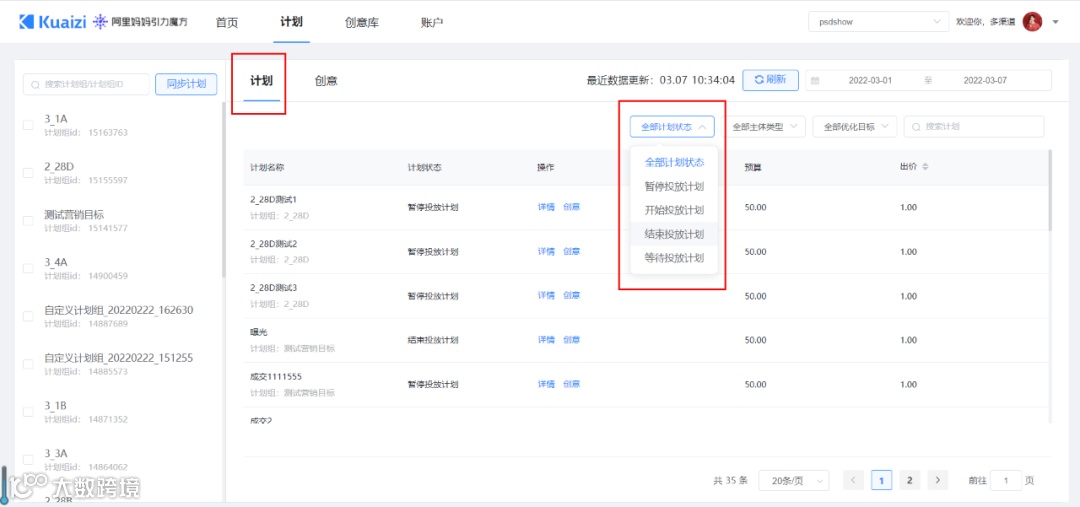The height and width of the screenshot is (507, 1080).
Task: Select 等待投放计划 option in list
Action: (674, 258)
